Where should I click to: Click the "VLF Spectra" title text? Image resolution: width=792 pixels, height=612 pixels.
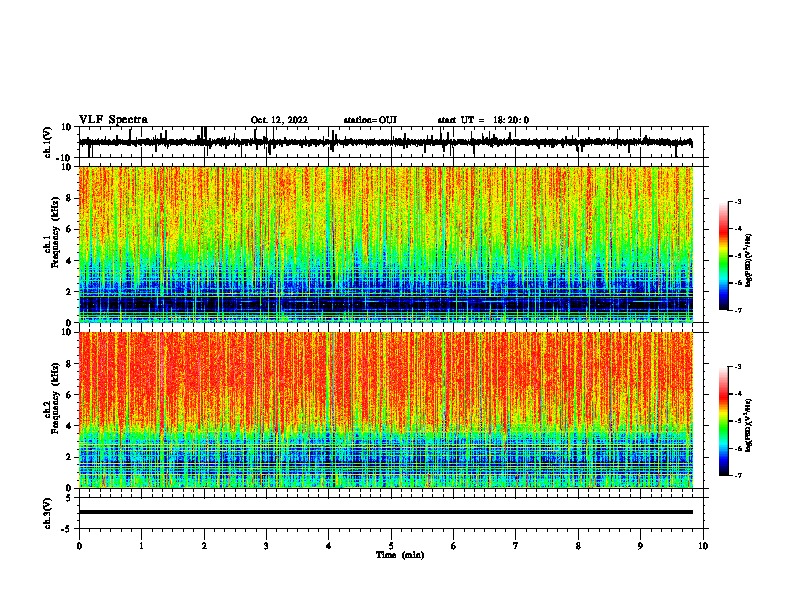(113, 120)
